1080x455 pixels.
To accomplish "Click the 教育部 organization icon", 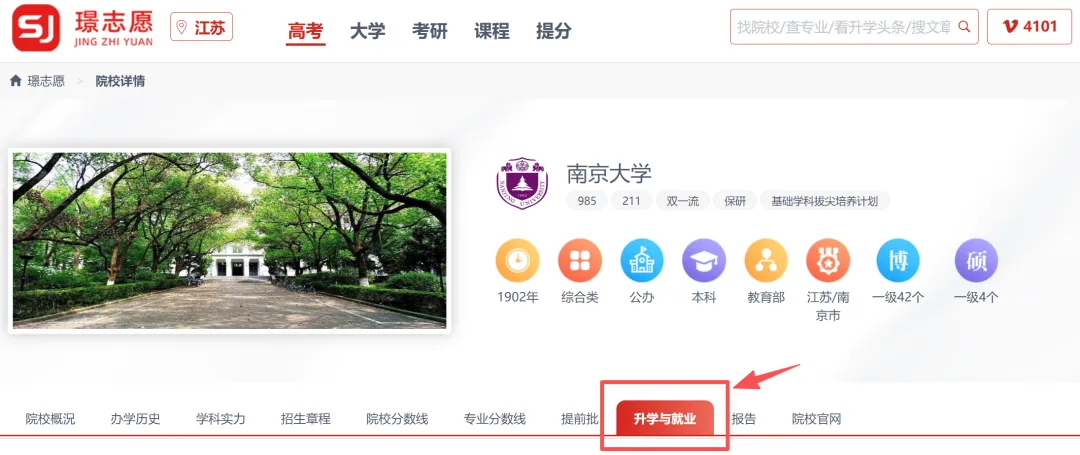I will 766,261.
